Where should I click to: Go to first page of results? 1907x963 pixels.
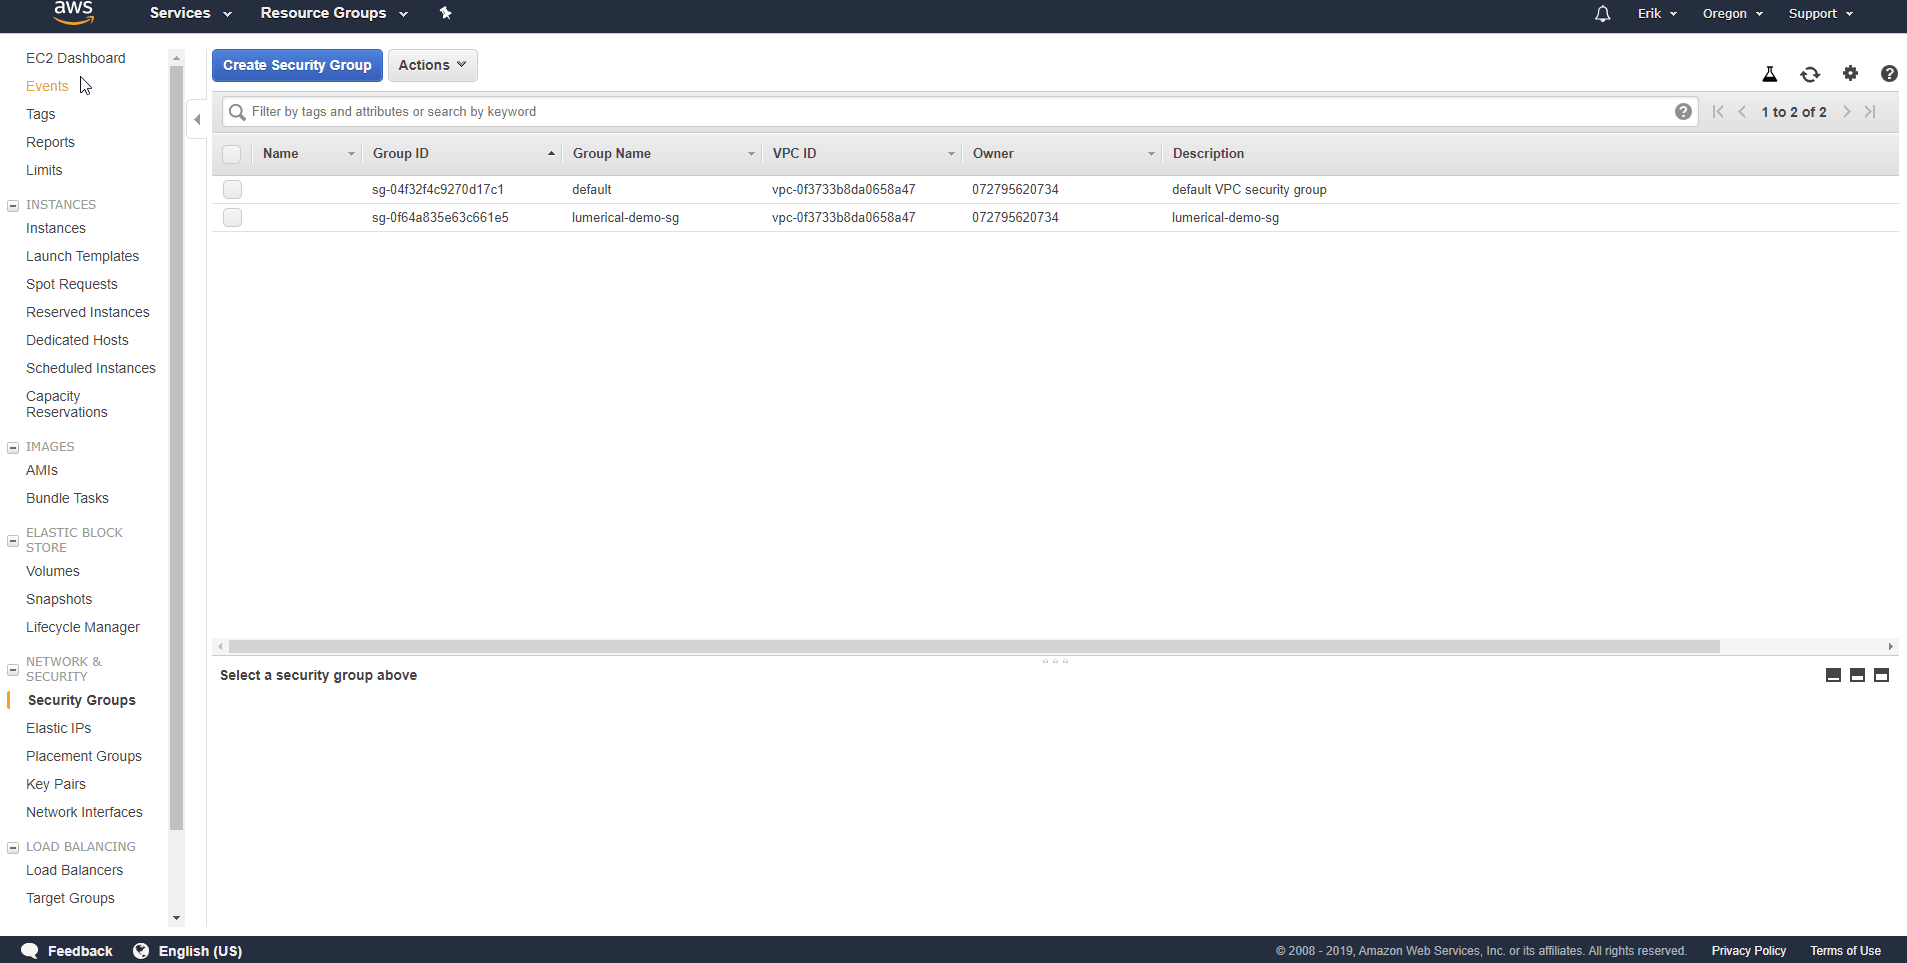click(1718, 112)
